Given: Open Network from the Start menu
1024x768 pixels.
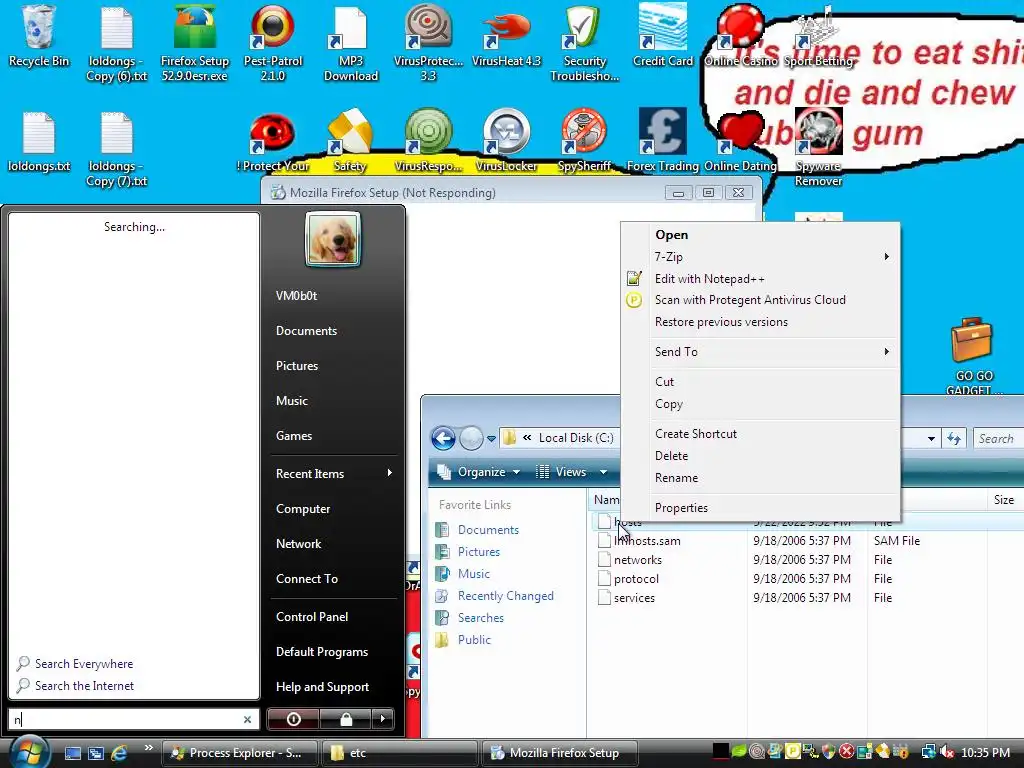Looking at the screenshot, I should (x=298, y=543).
